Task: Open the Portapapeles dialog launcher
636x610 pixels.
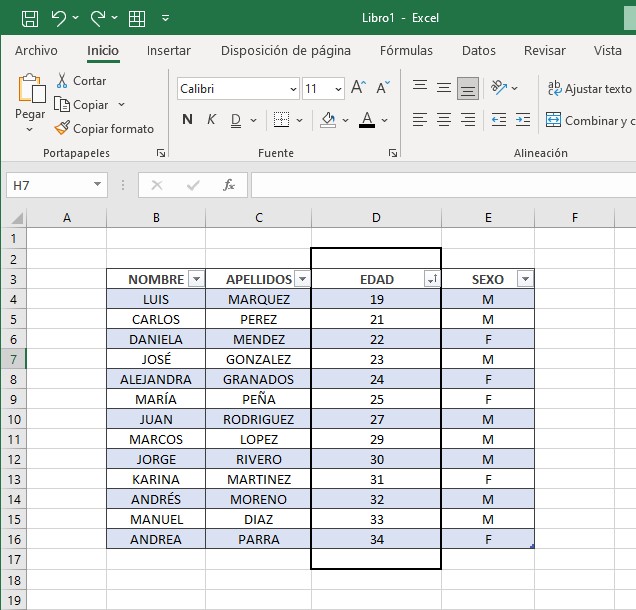Action: point(161,153)
